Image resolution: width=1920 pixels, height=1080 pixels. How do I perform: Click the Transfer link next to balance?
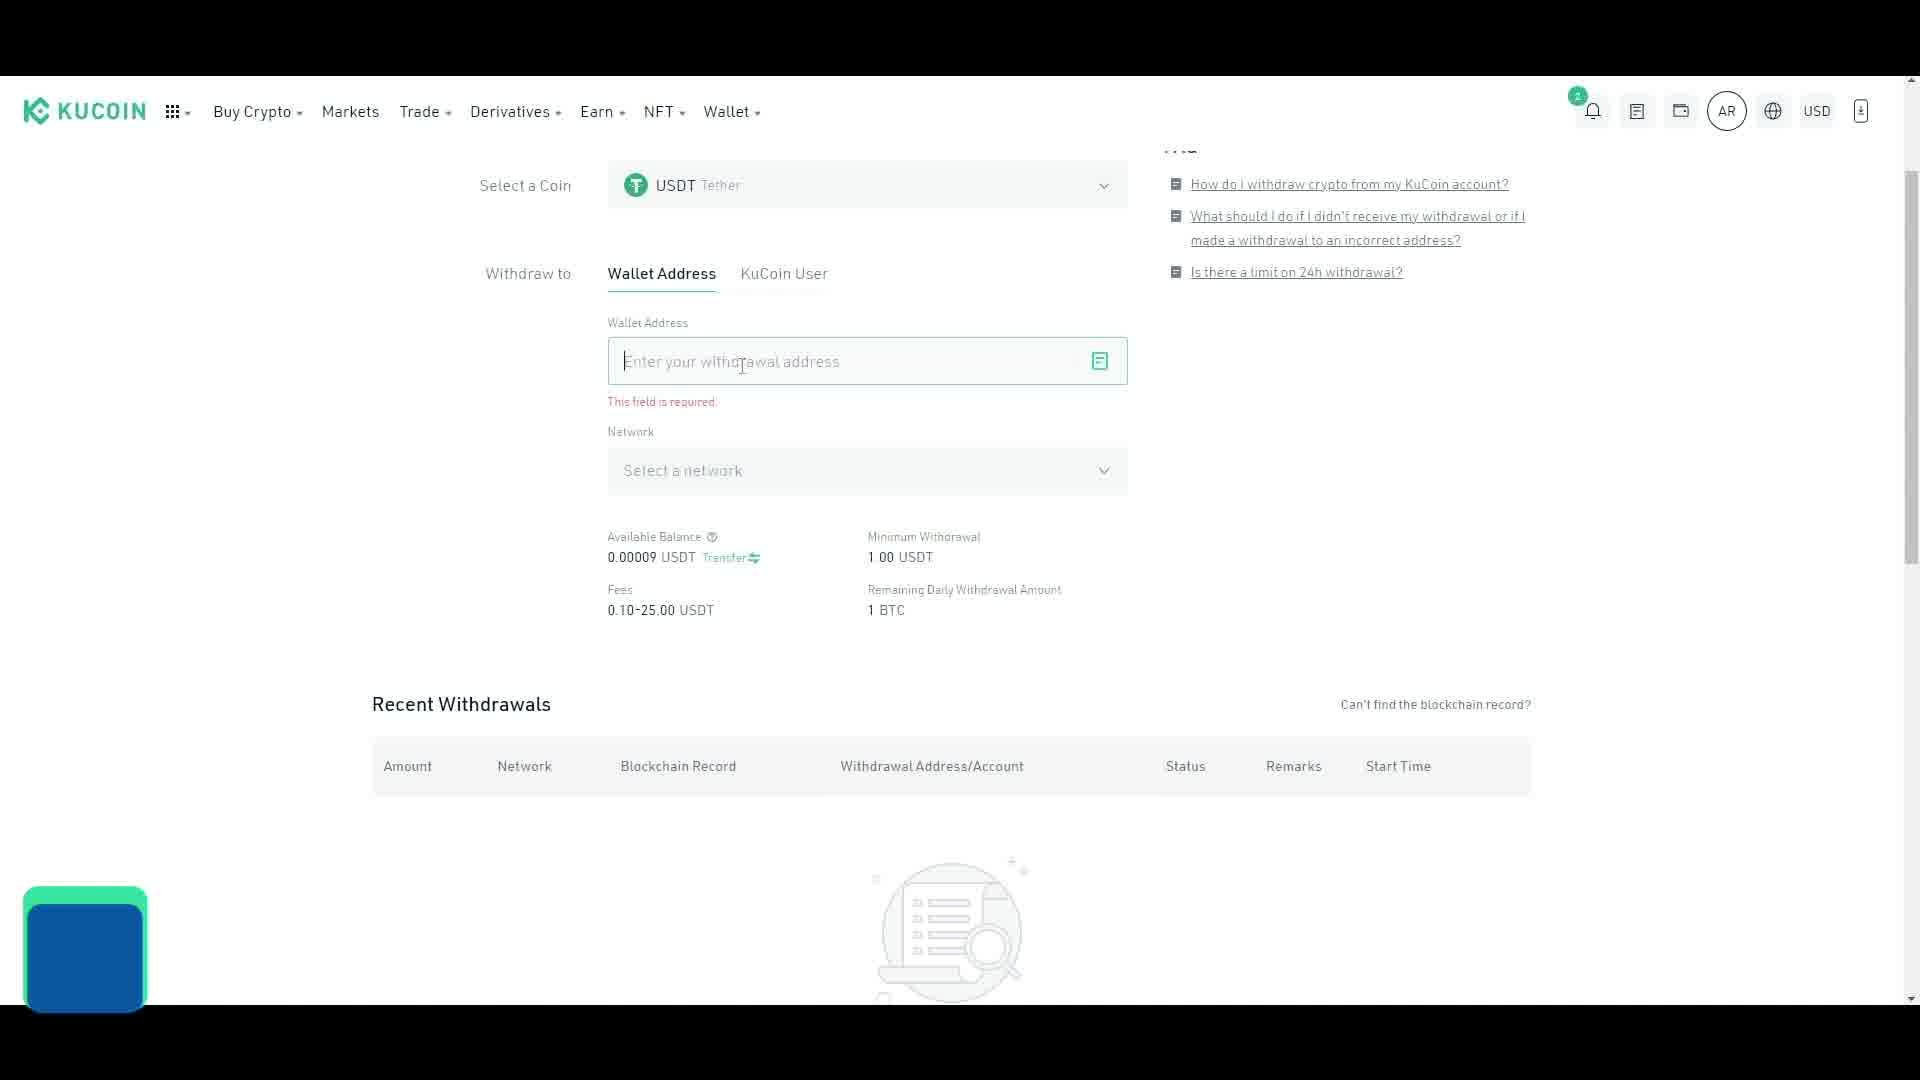(731, 558)
